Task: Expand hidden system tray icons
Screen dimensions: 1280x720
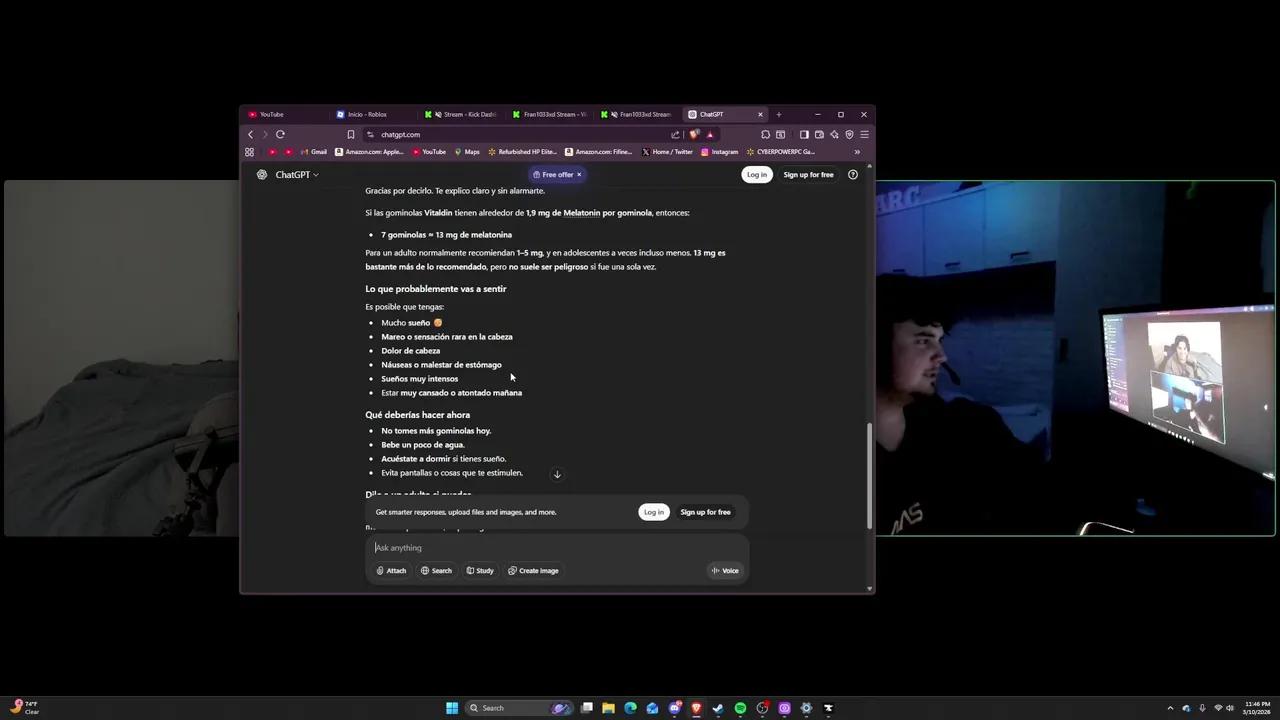Action: (x=1170, y=708)
